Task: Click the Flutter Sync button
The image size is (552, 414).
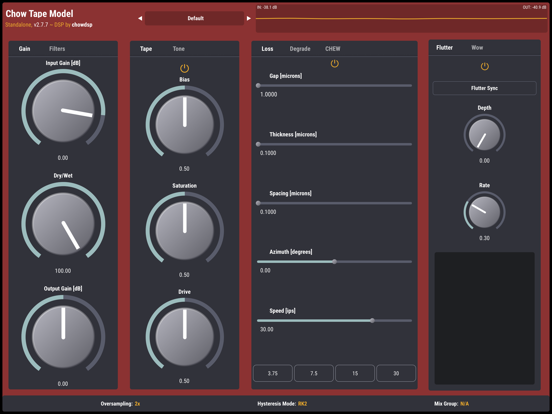Action: coord(484,88)
